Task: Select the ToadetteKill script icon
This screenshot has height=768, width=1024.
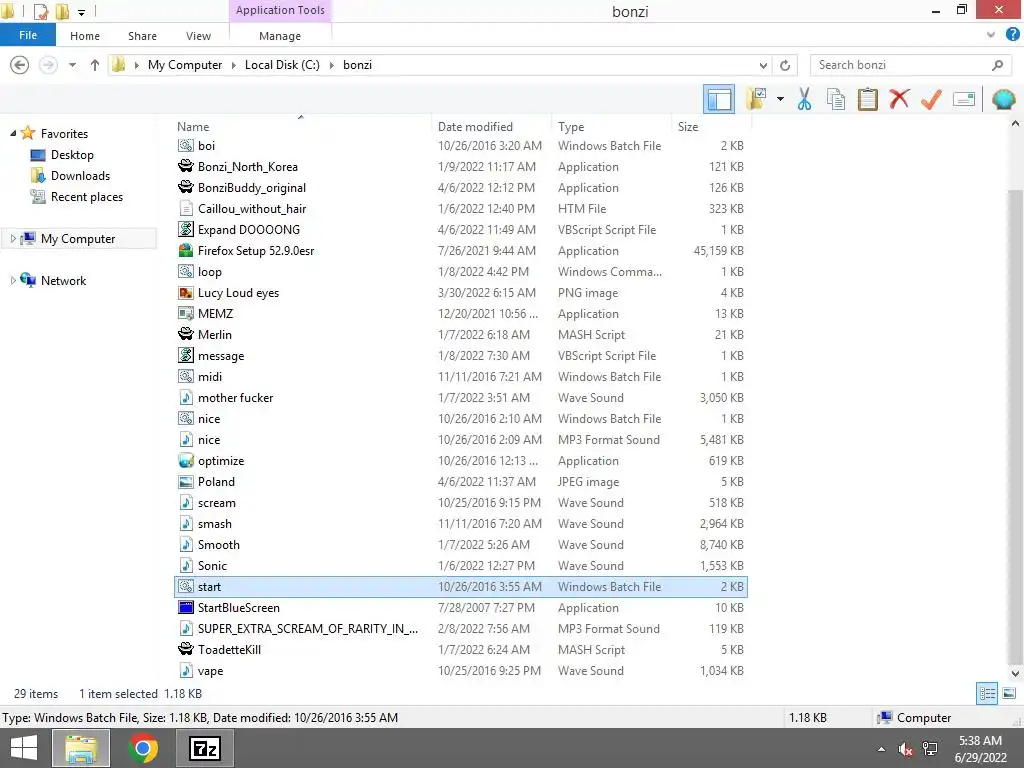Action: click(185, 649)
